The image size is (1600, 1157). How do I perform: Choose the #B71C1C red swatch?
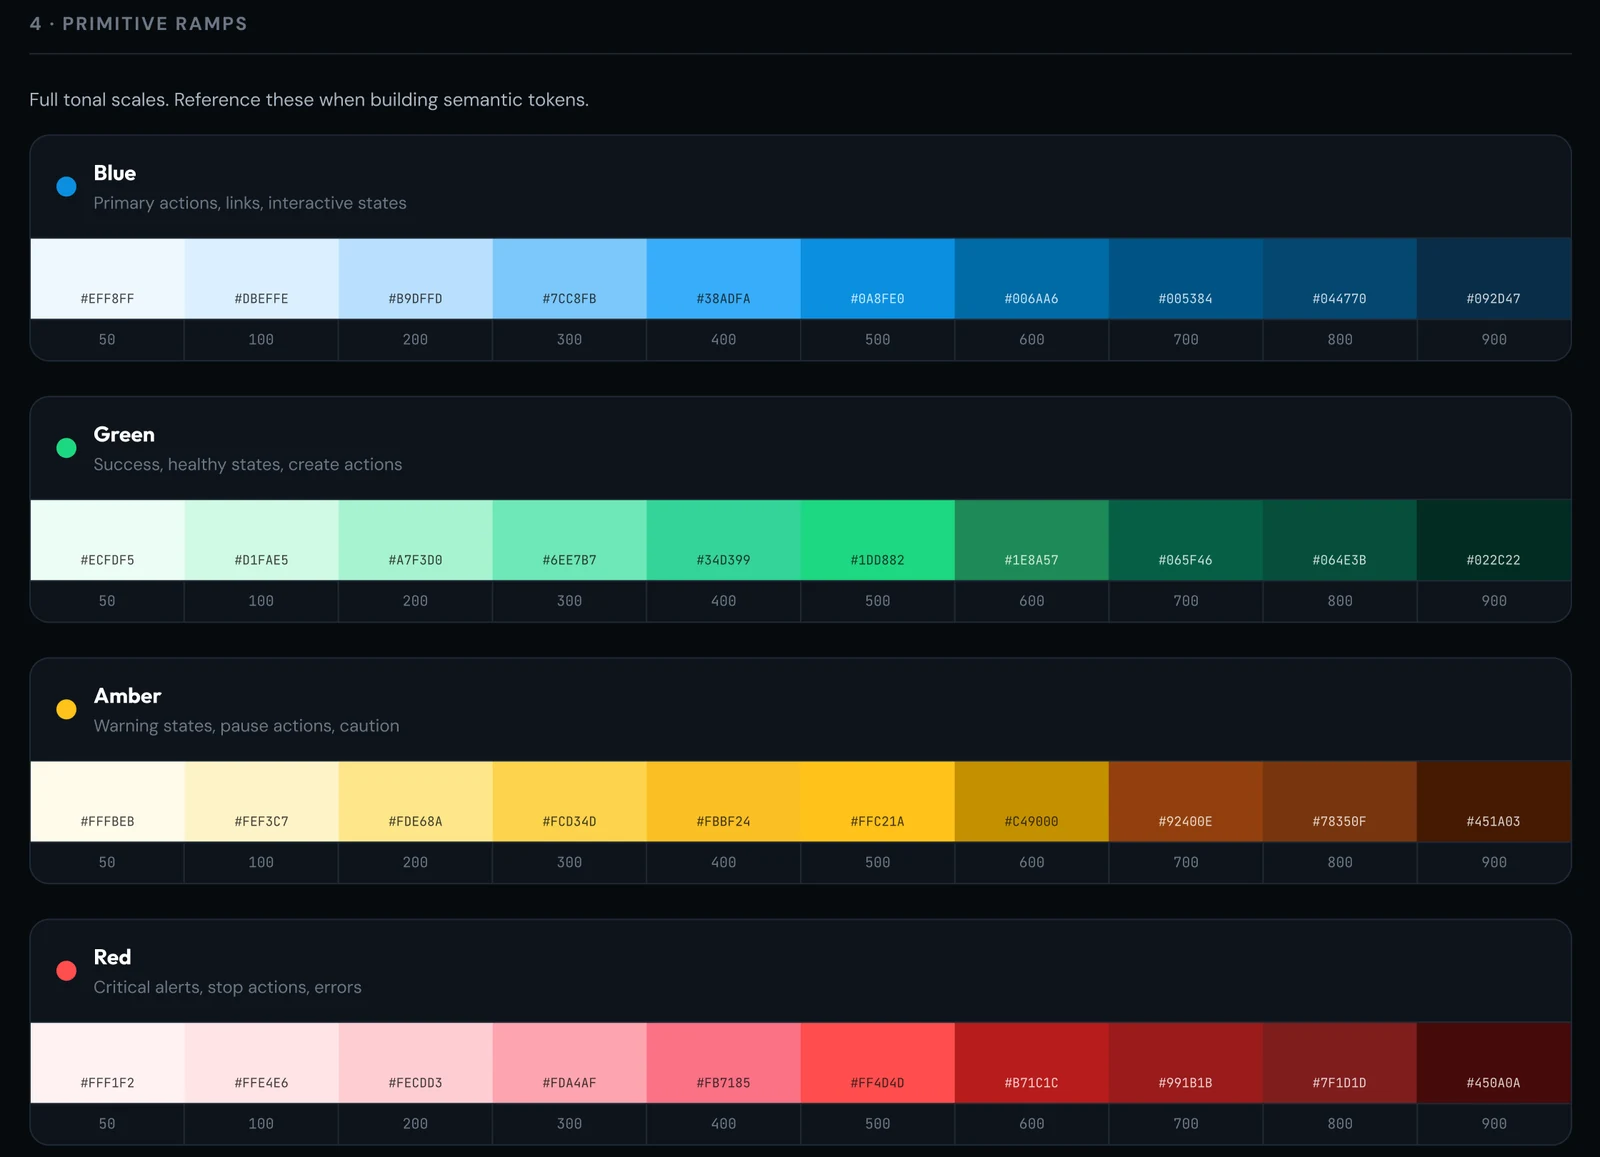tap(1032, 1063)
